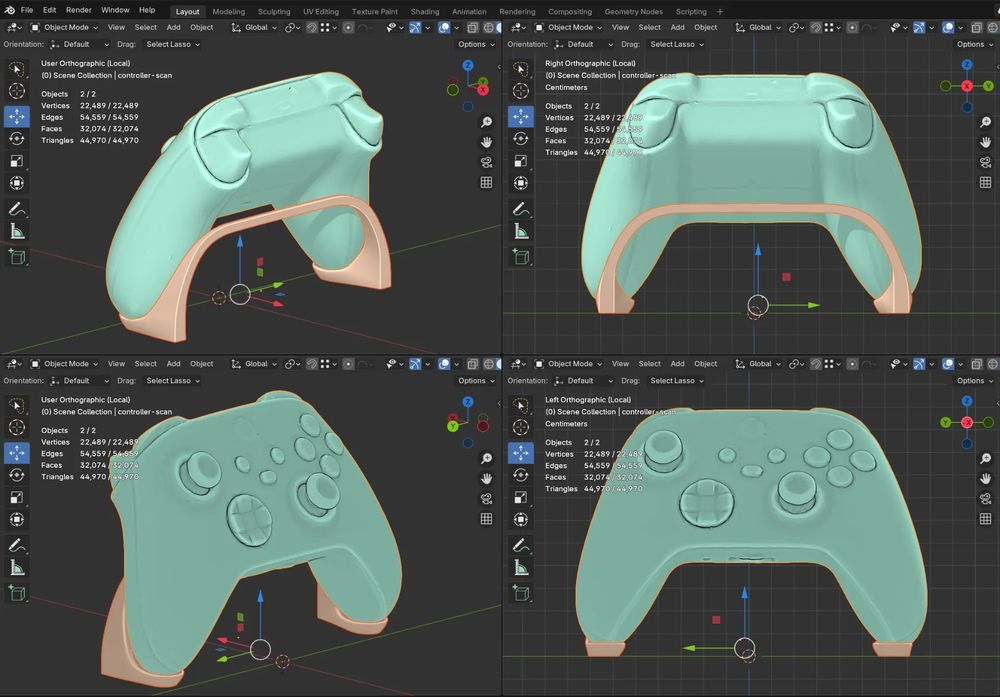Open Options popover in bottom-right viewport
This screenshot has height=697, width=1000.
(x=974, y=381)
